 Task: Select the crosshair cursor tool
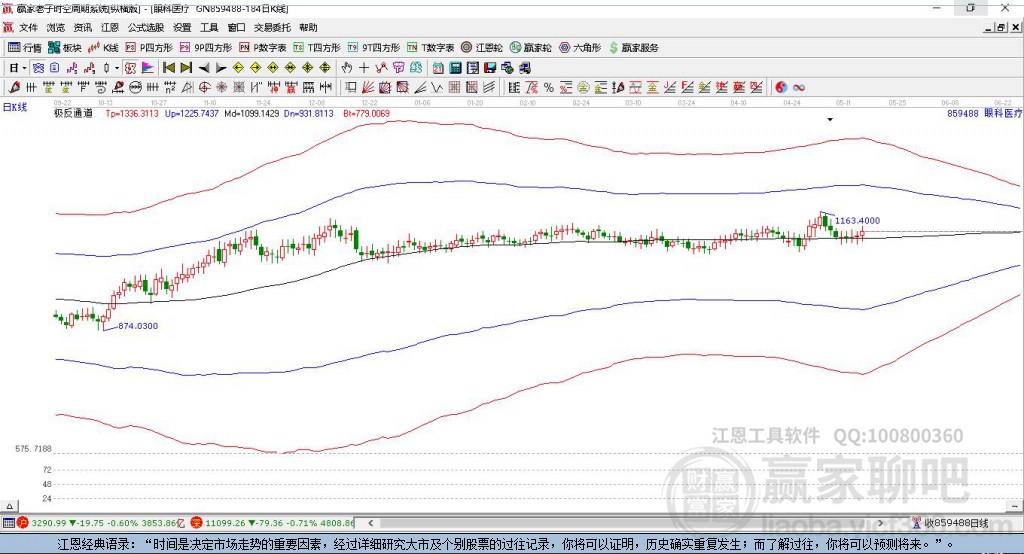pyautogui.click(x=364, y=68)
